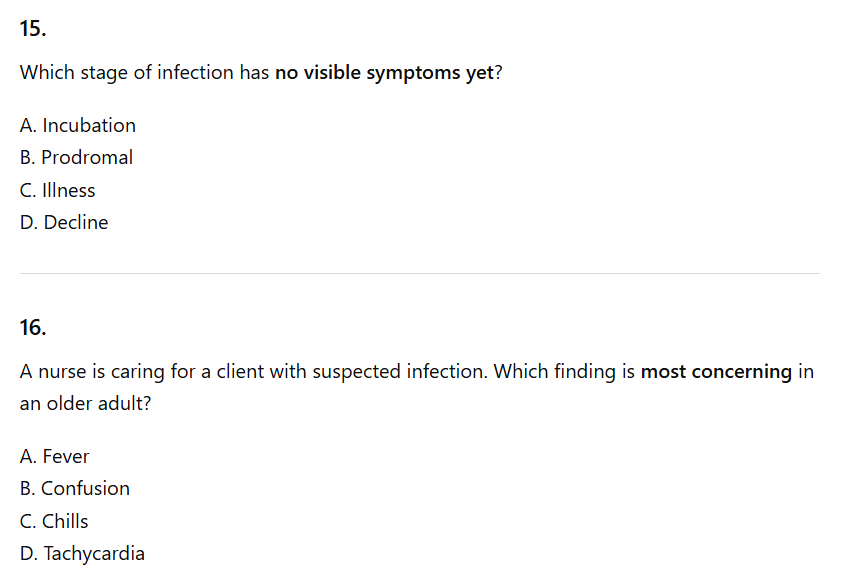The height and width of the screenshot is (574, 859).
Task: Click bold phrase "most concerning"
Action: pyautogui.click(x=716, y=371)
